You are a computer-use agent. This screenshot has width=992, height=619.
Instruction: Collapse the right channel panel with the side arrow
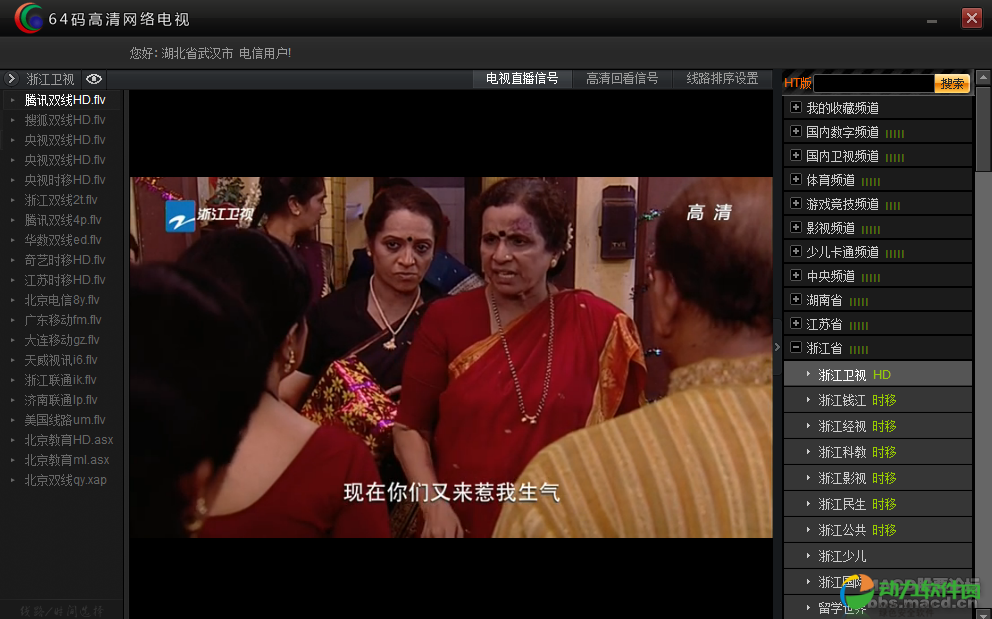pos(777,346)
